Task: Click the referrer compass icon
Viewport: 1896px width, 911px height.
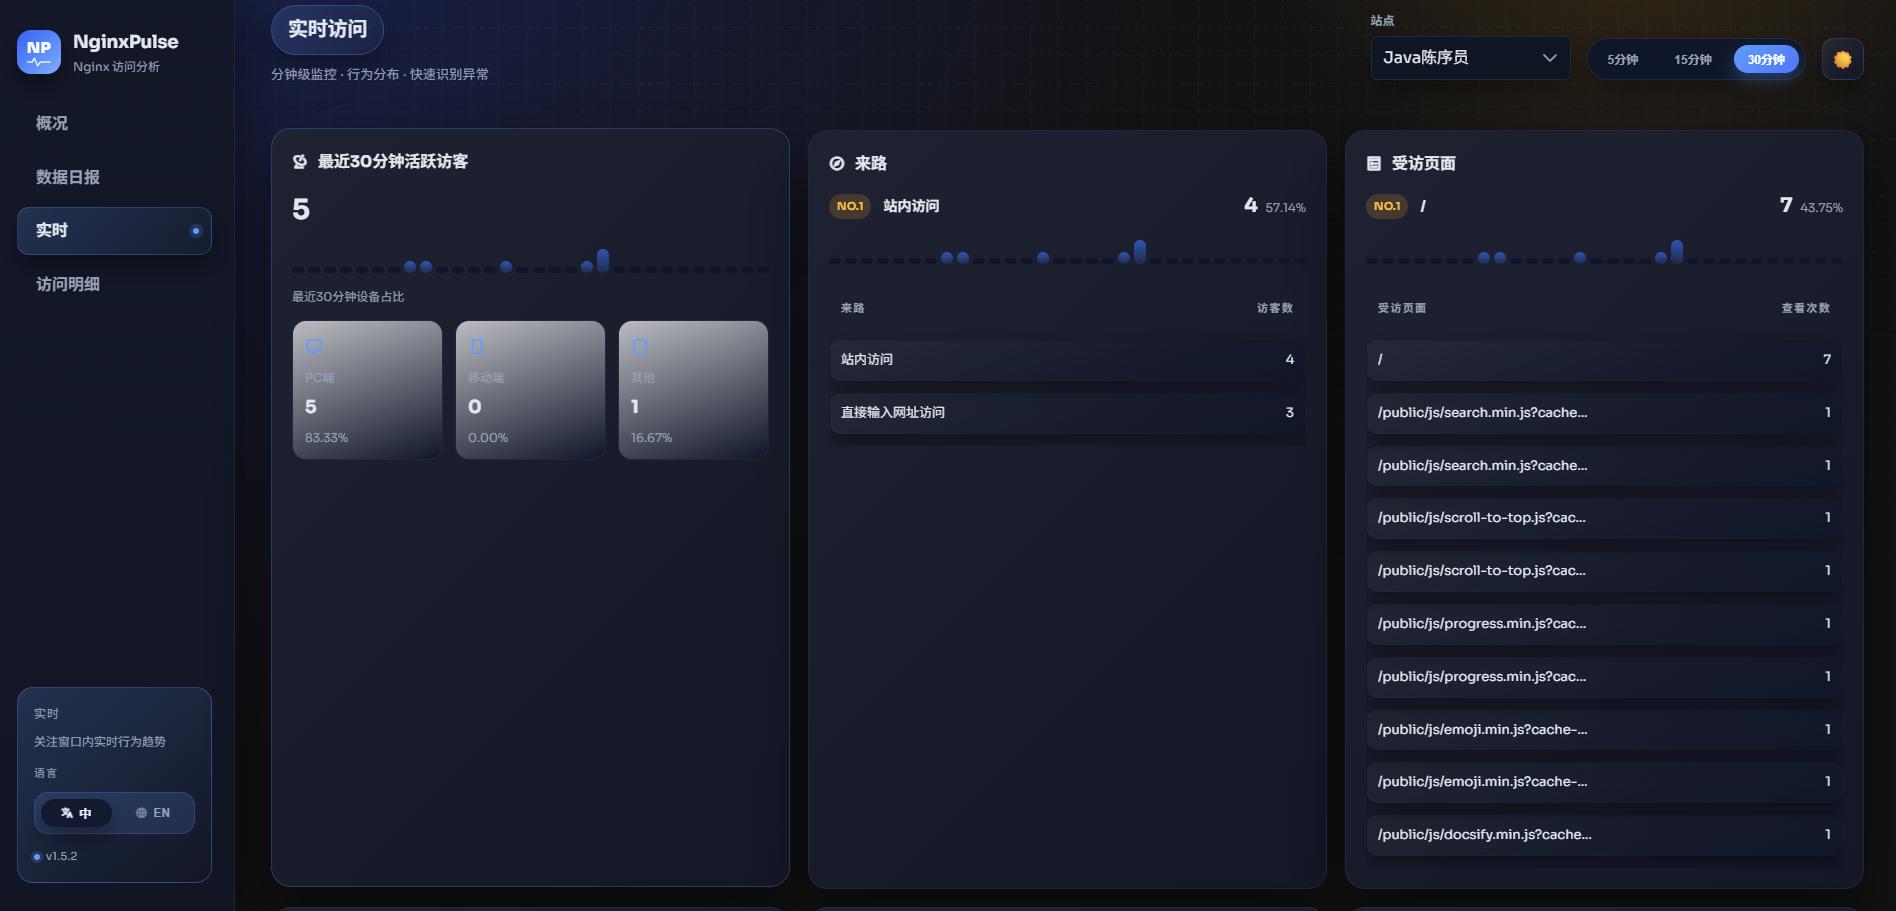Action: click(837, 163)
